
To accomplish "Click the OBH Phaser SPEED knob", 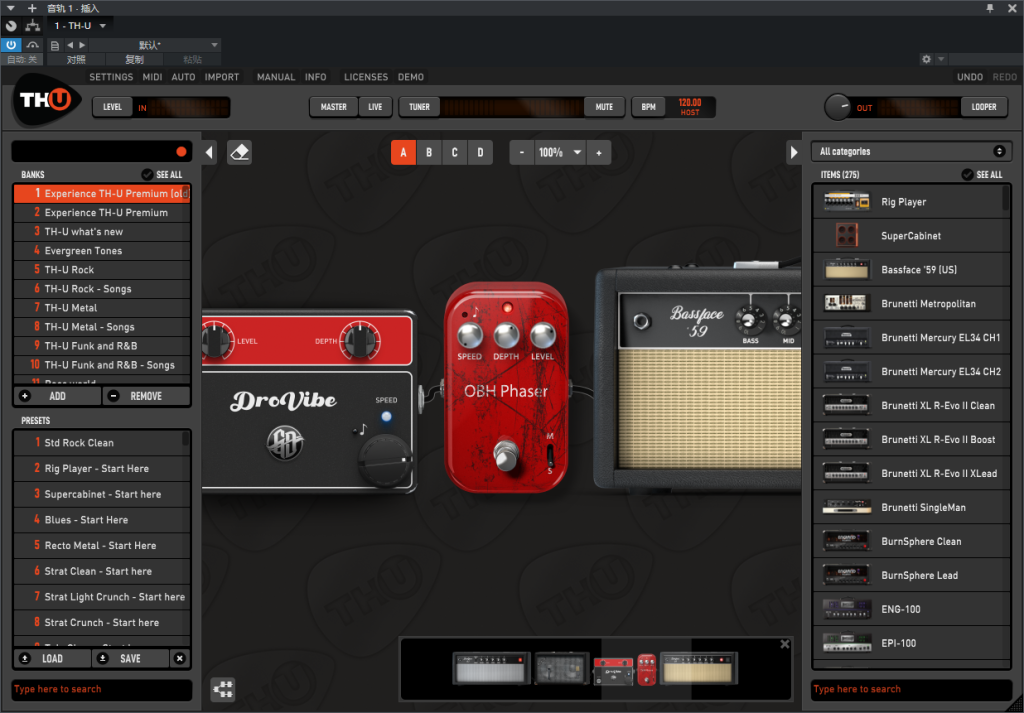I will tap(469, 335).
